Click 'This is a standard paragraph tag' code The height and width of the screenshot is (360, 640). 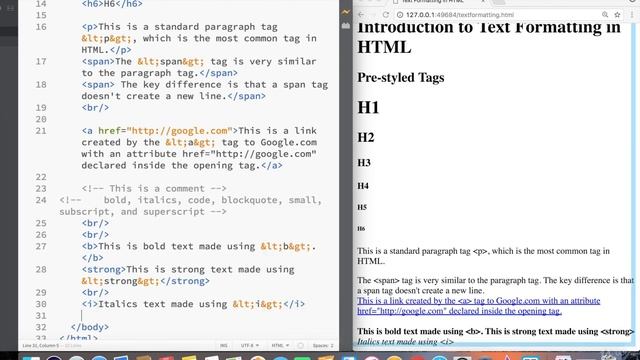coord(188,27)
